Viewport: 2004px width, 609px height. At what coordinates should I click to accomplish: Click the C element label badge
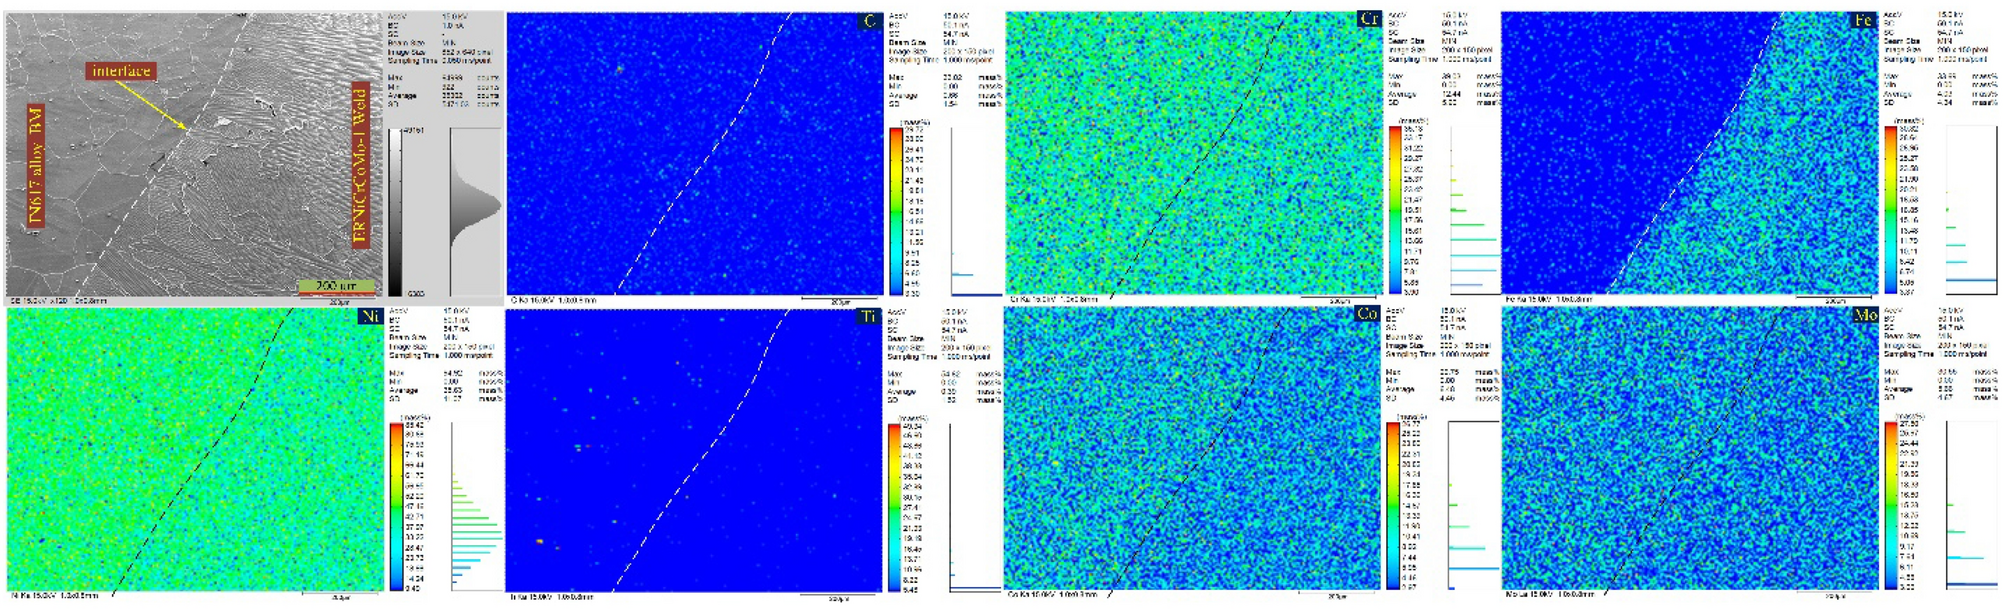tap(869, 21)
